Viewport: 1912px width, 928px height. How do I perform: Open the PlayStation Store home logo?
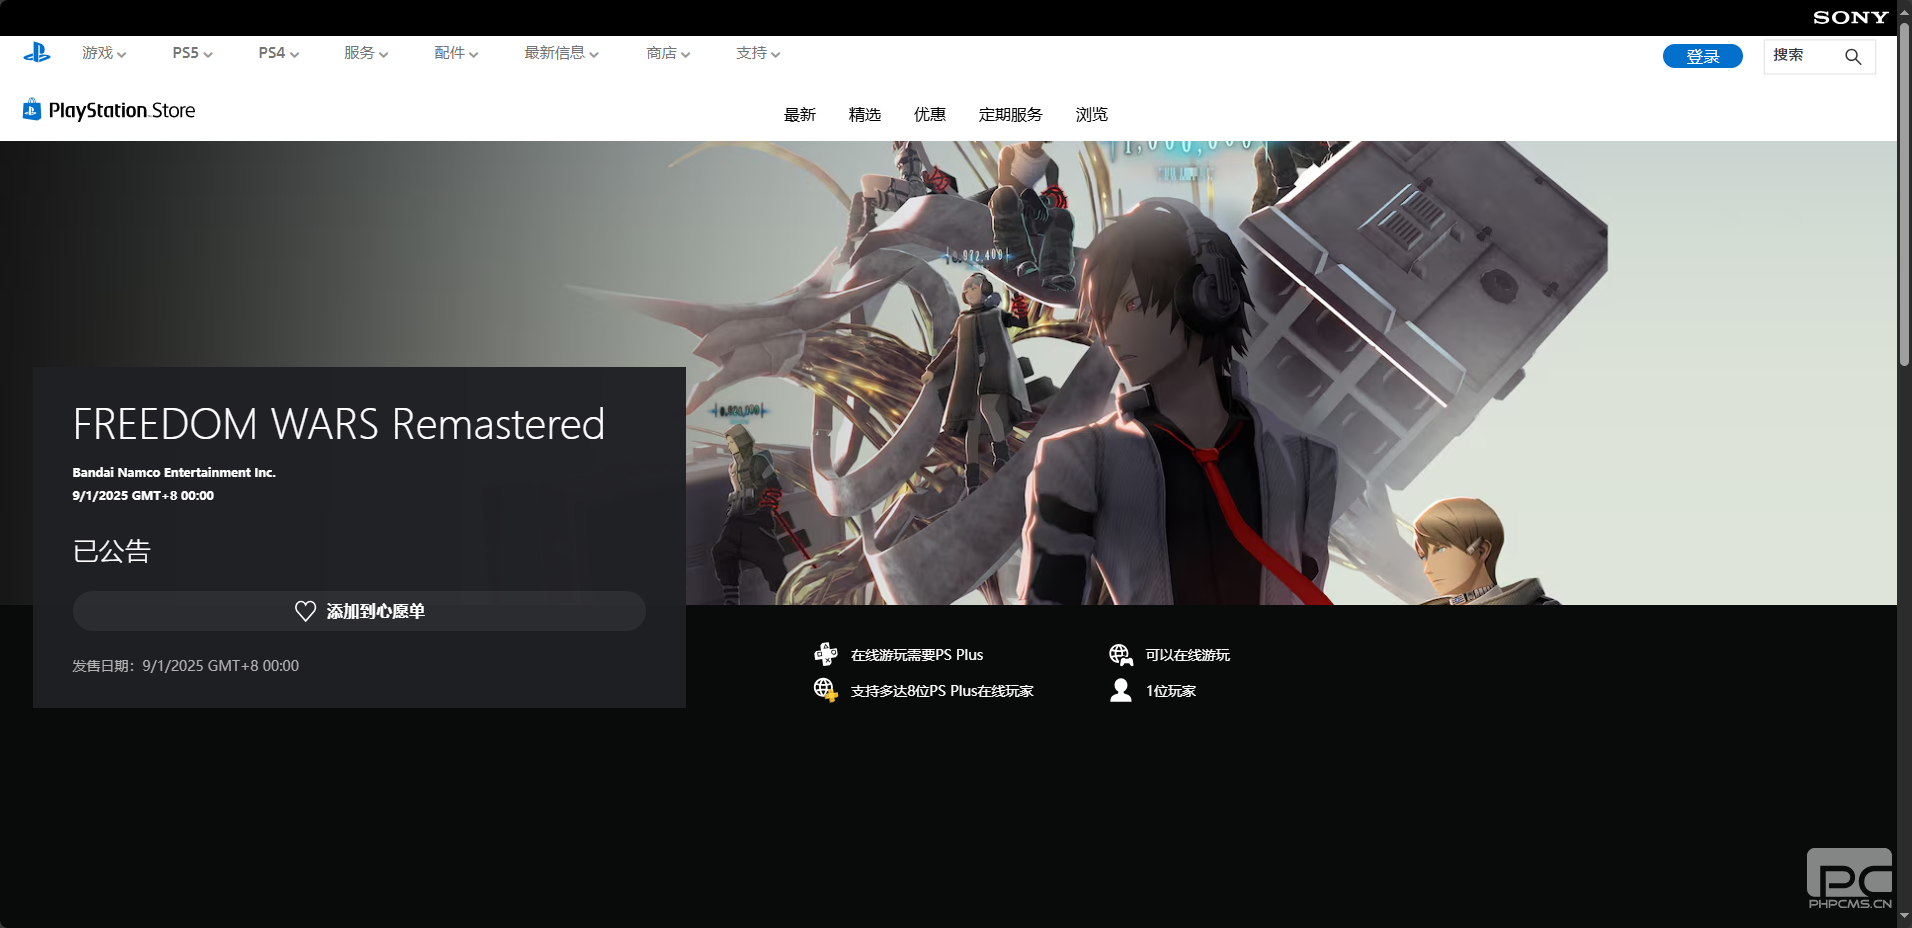pos(109,110)
